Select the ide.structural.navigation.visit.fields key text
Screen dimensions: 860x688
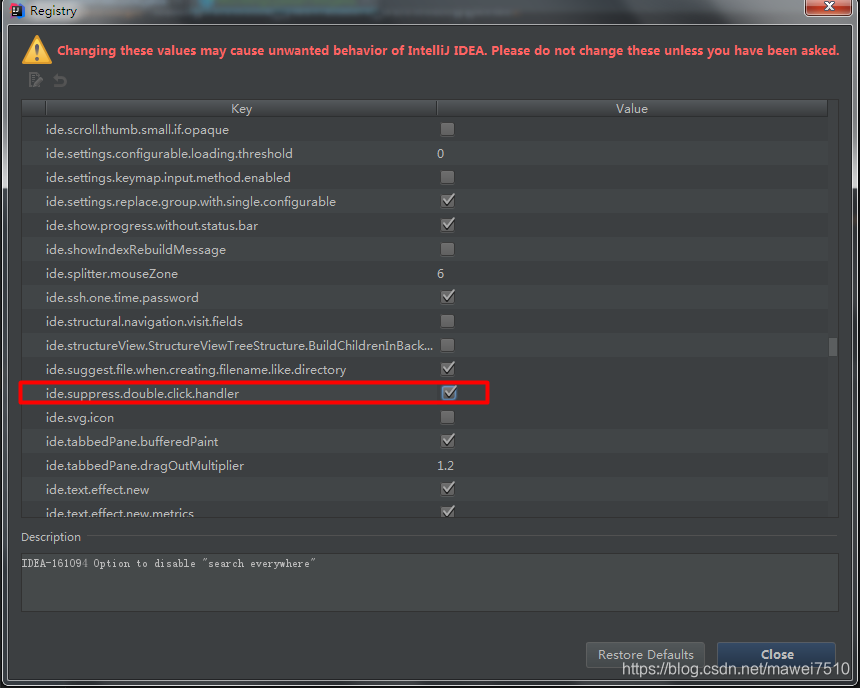pos(144,322)
